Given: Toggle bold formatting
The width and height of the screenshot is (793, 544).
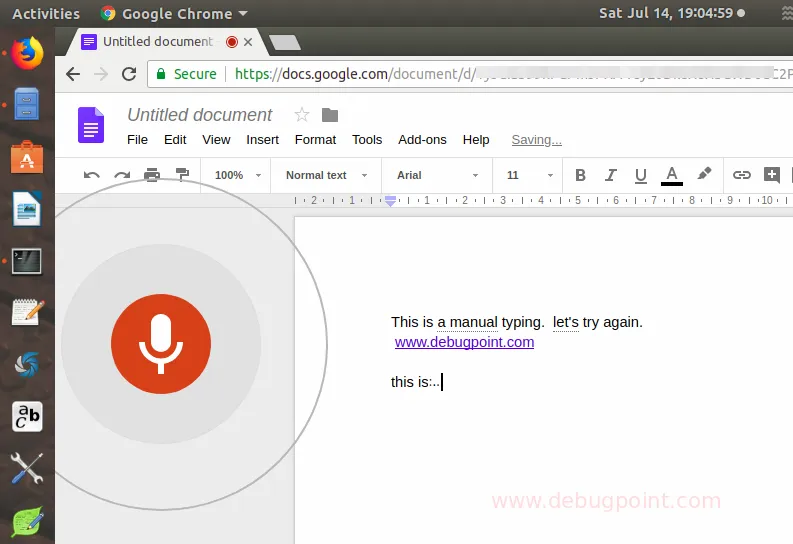Looking at the screenshot, I should click(580, 175).
